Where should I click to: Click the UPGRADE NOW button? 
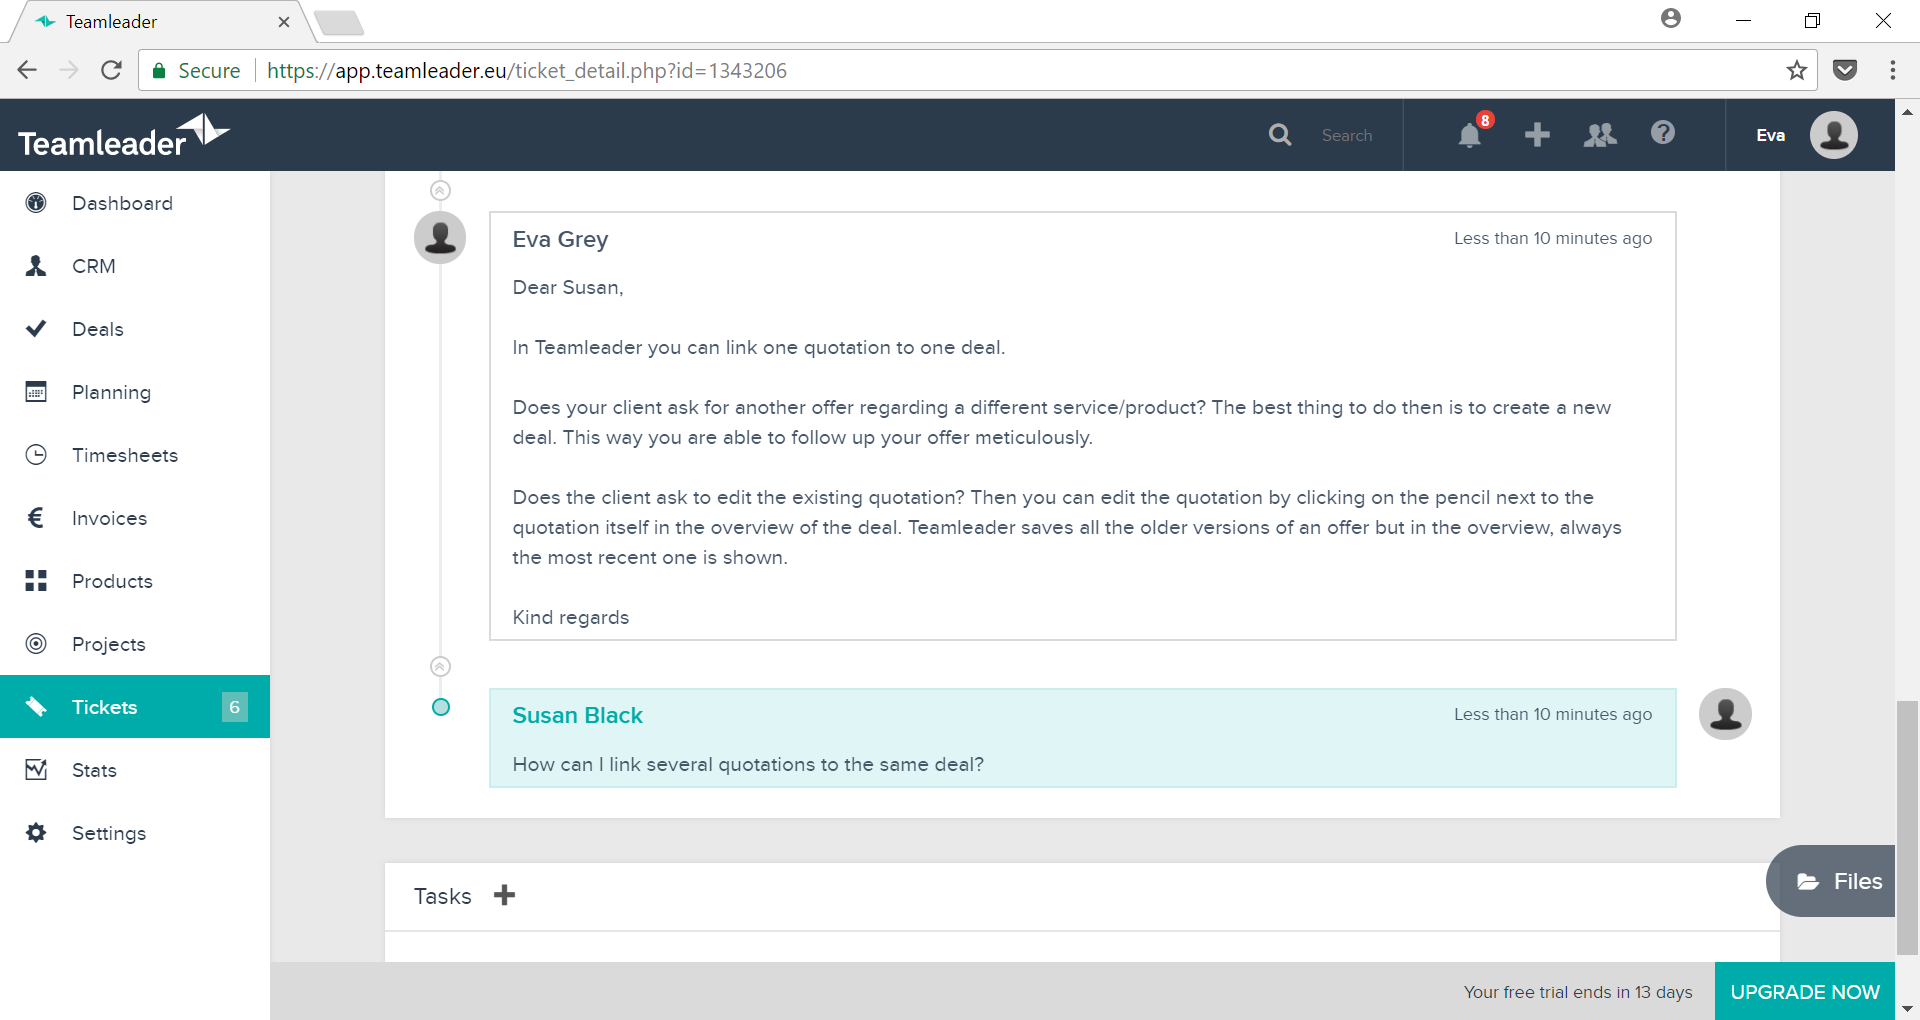[x=1805, y=991]
